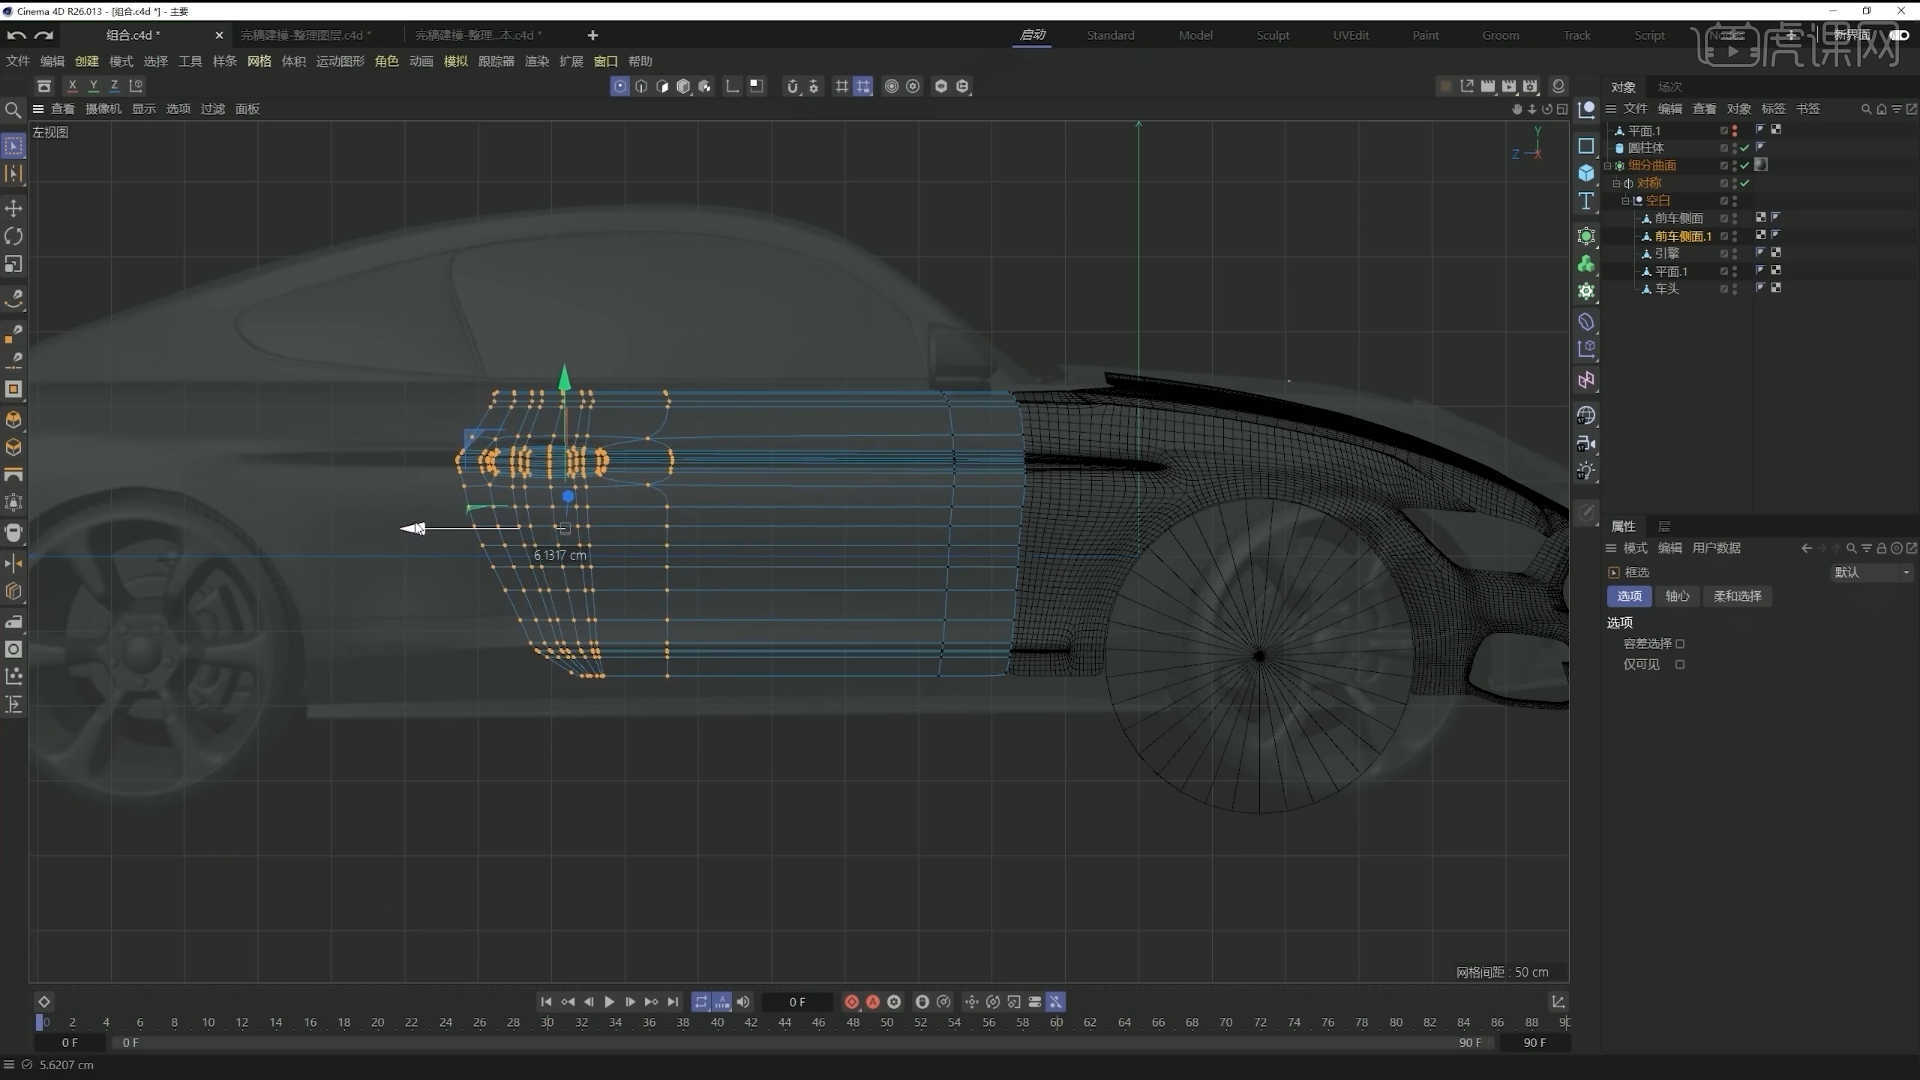Click frame 30 on the timeline ruler
This screenshot has width=1920, height=1080.
(547, 1023)
